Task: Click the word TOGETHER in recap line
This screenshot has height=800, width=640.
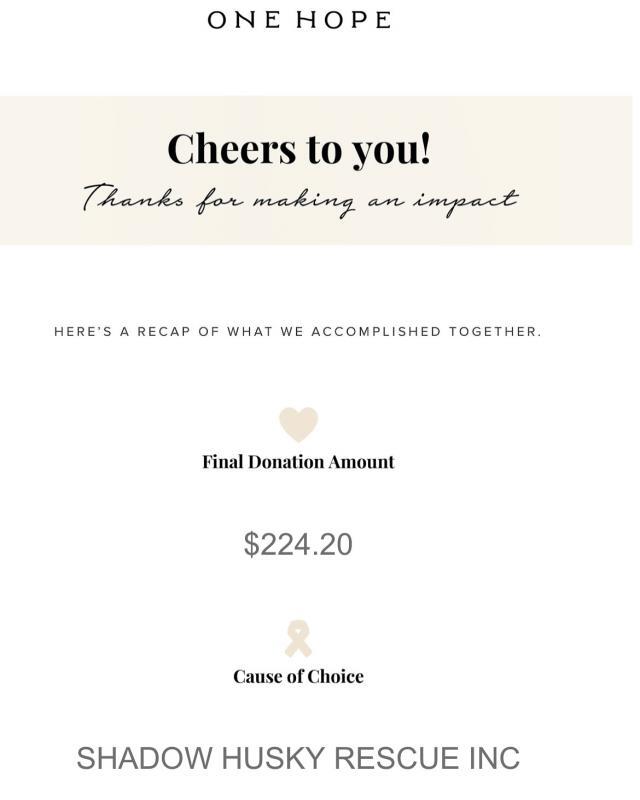Action: (495, 332)
